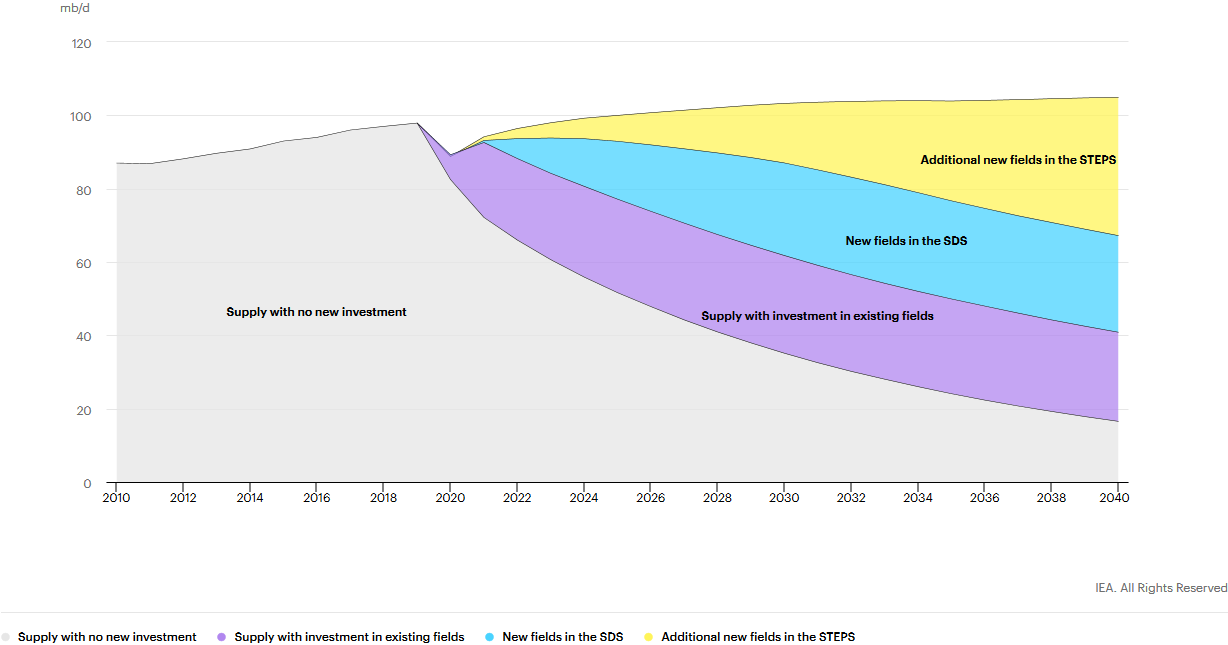Click the blue legend dot for SDS fields
This screenshot has width=1228, height=645.
coord(489,637)
